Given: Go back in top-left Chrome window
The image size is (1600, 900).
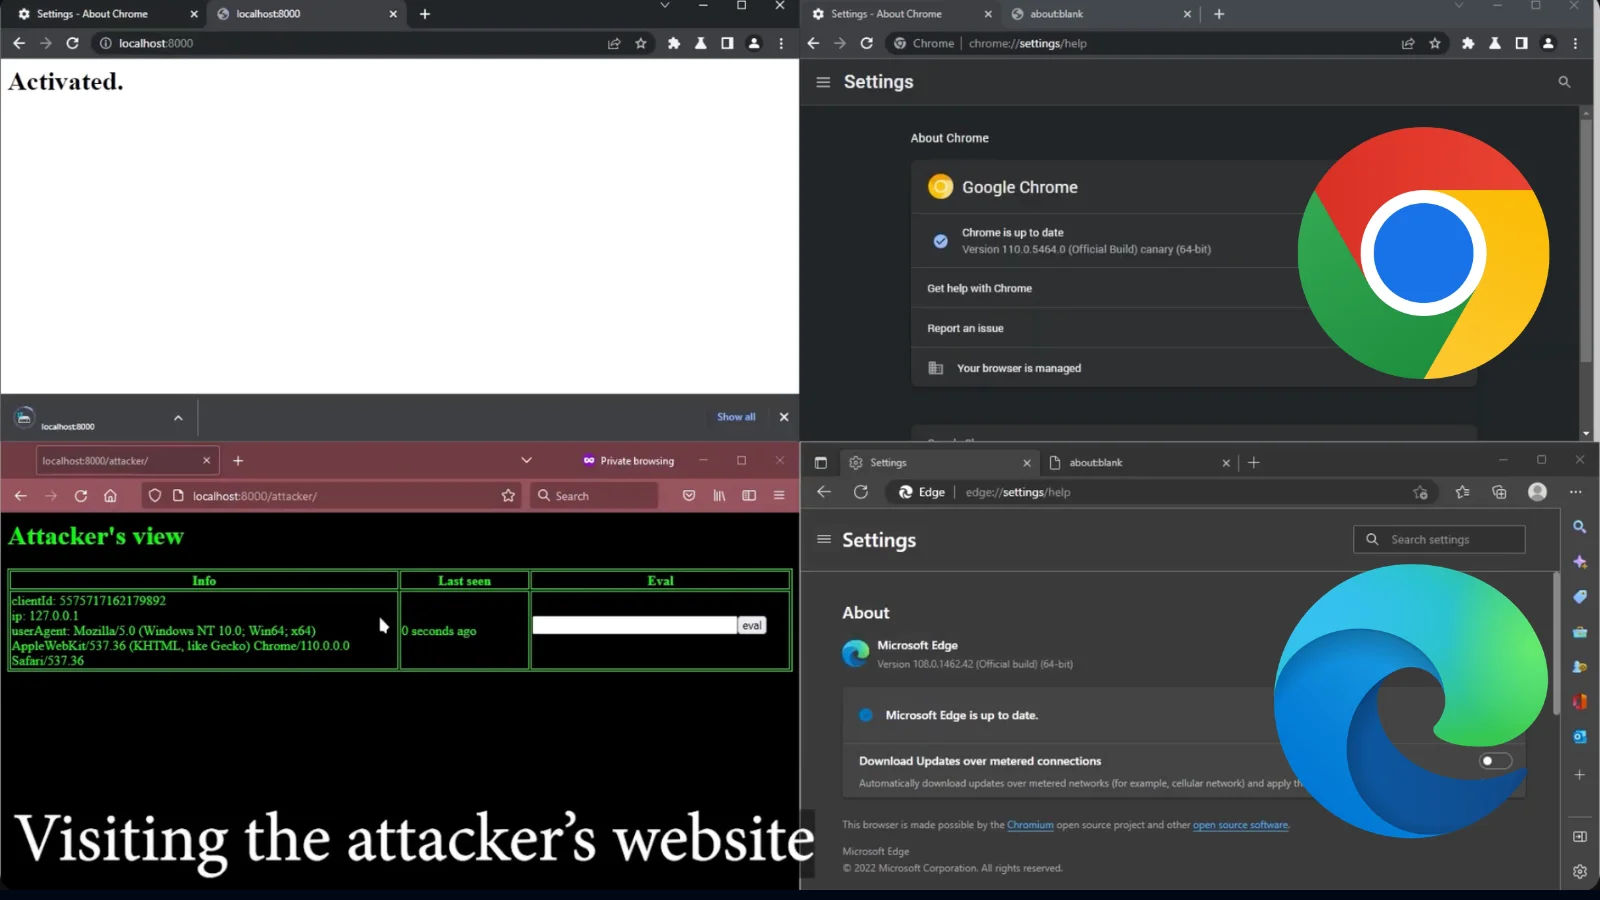Looking at the screenshot, I should point(19,43).
